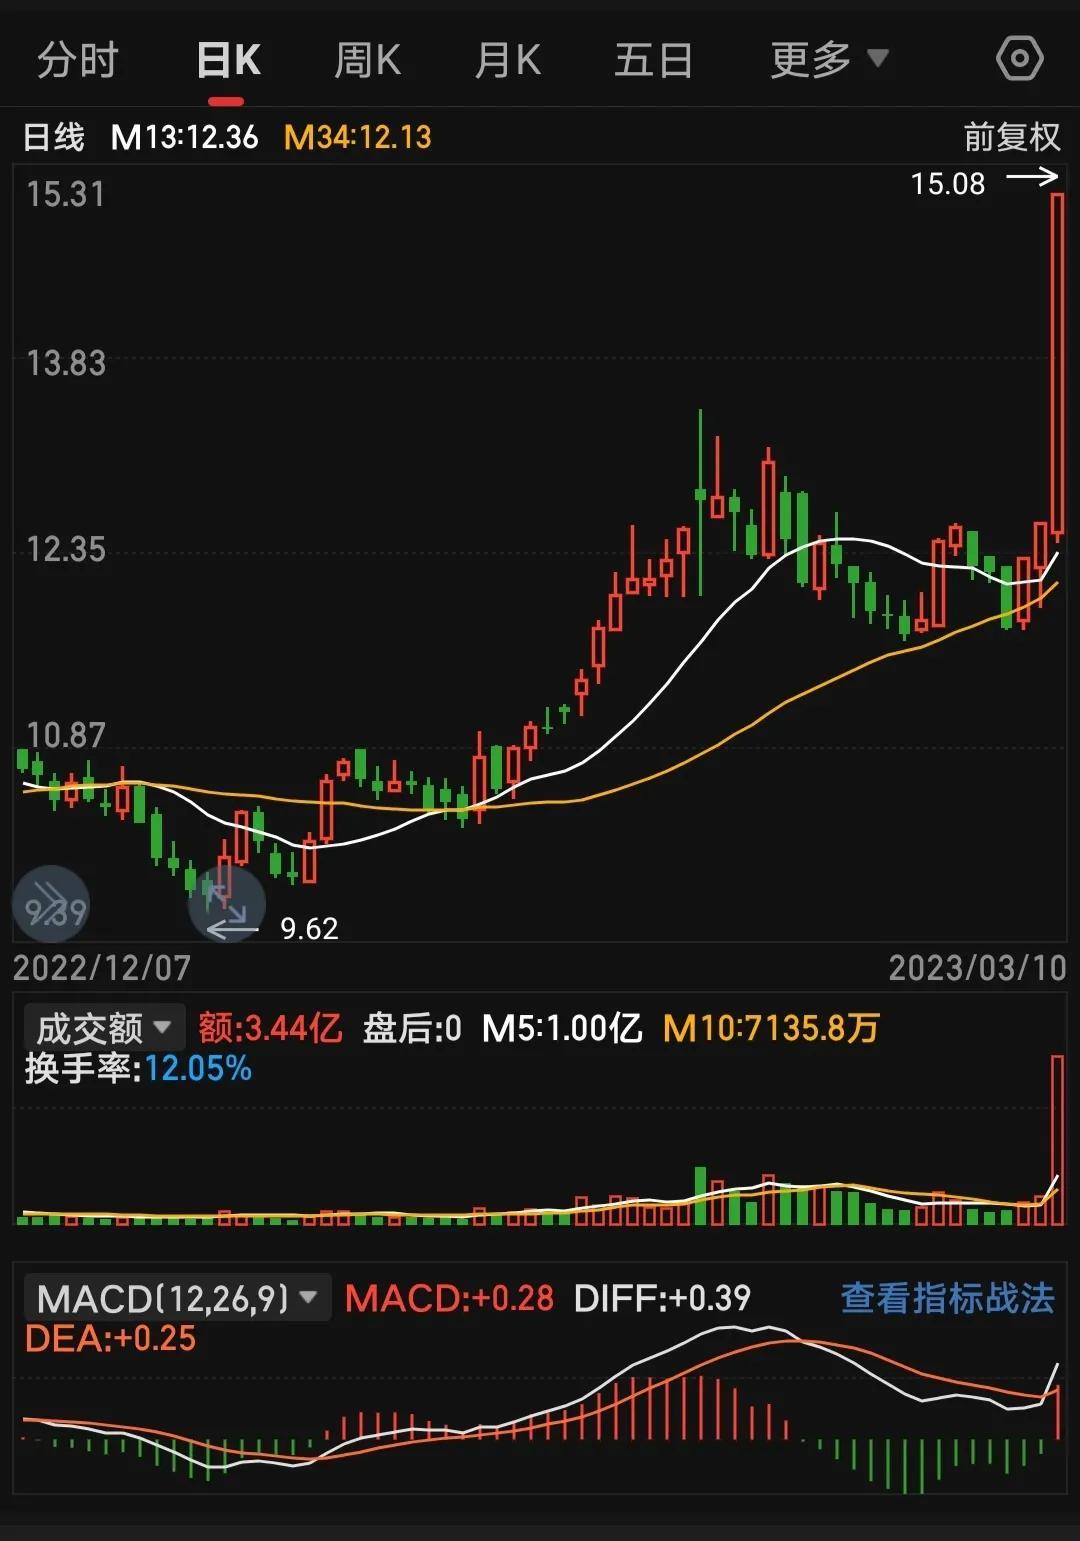1080x1541 pixels.
Task: Select the tallest red volume bar
Action: 1057,1140
